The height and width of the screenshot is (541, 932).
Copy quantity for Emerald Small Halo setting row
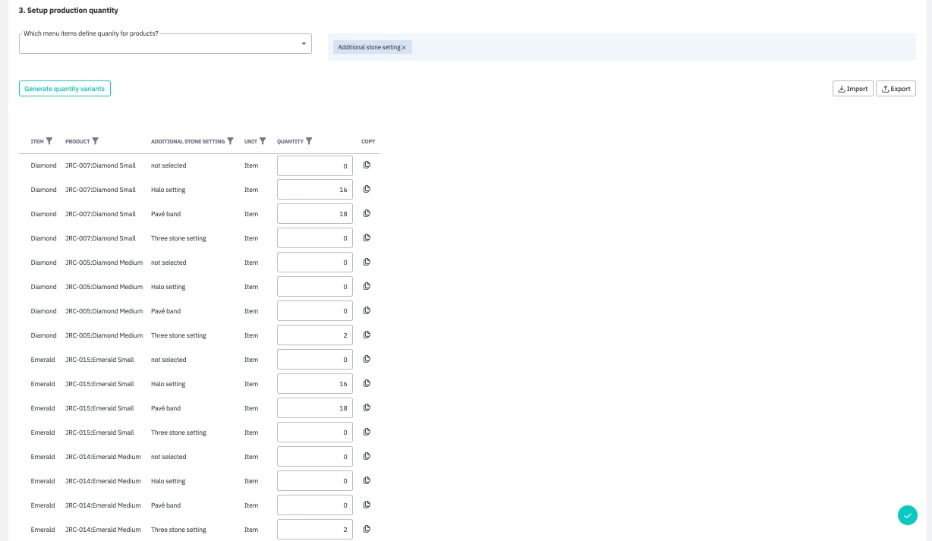pos(366,383)
